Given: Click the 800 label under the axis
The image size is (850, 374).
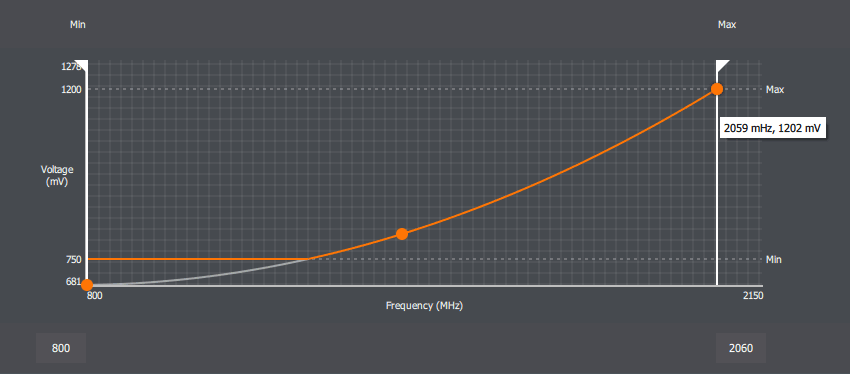Looking at the screenshot, I should coord(94,295).
